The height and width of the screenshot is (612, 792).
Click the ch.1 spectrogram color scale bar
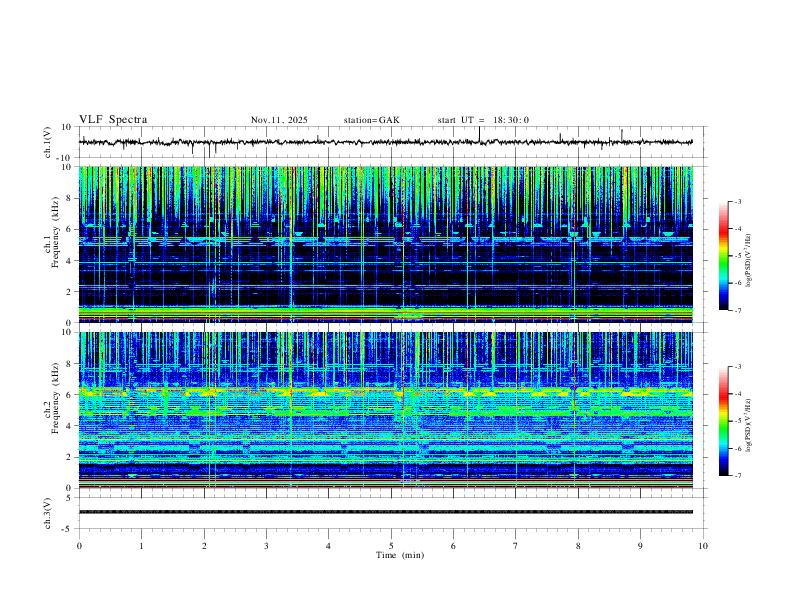click(x=724, y=256)
